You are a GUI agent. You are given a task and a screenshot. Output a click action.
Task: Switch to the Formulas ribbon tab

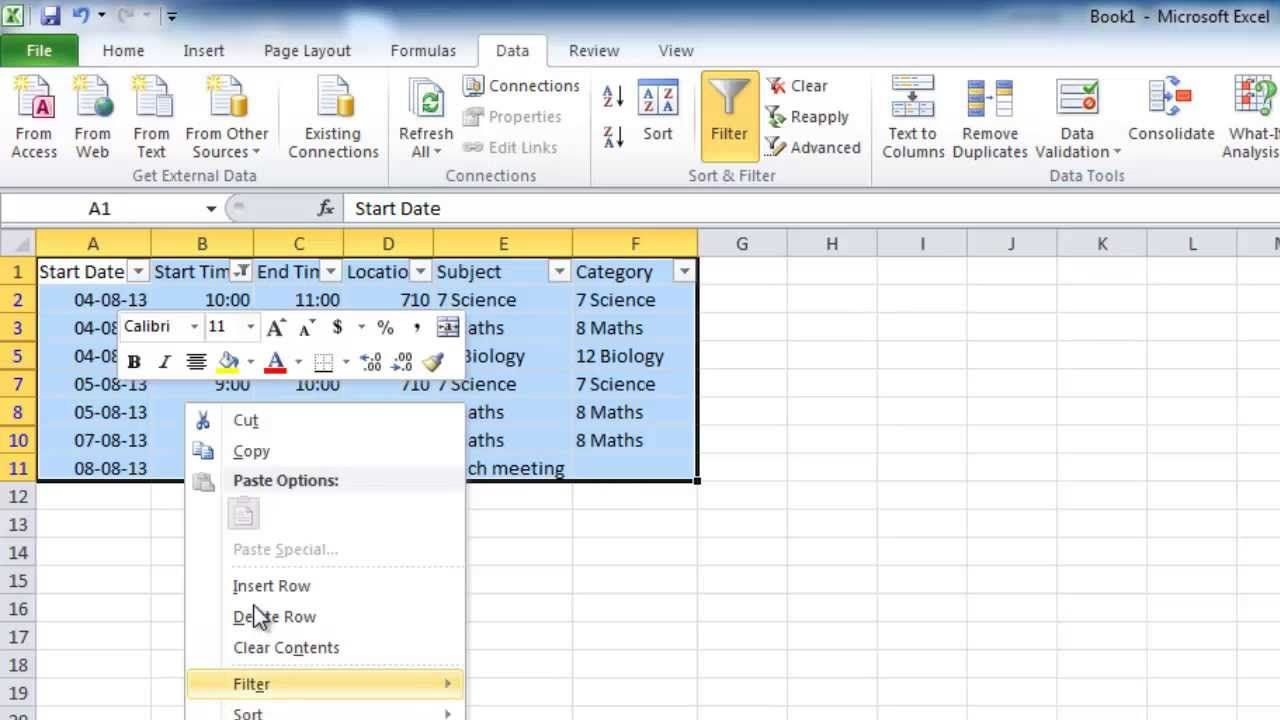tap(423, 50)
